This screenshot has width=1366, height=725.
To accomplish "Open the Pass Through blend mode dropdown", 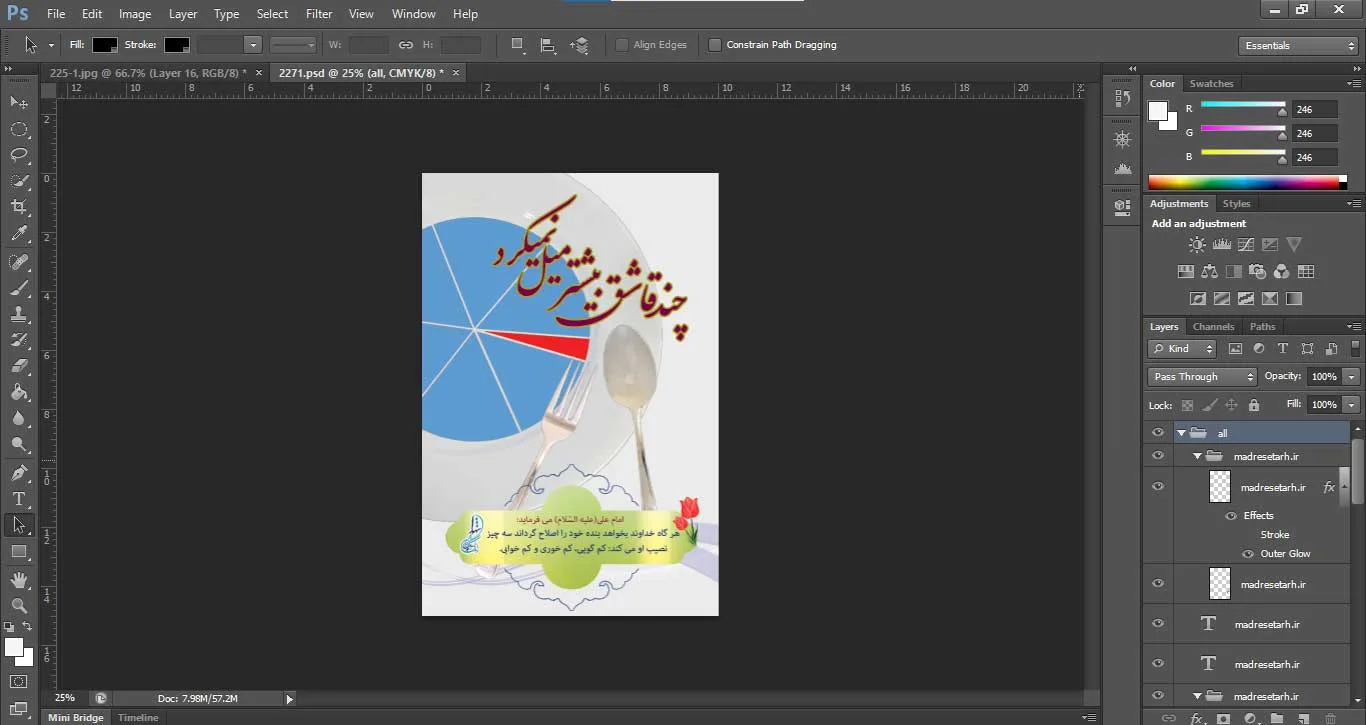I will (x=1202, y=377).
